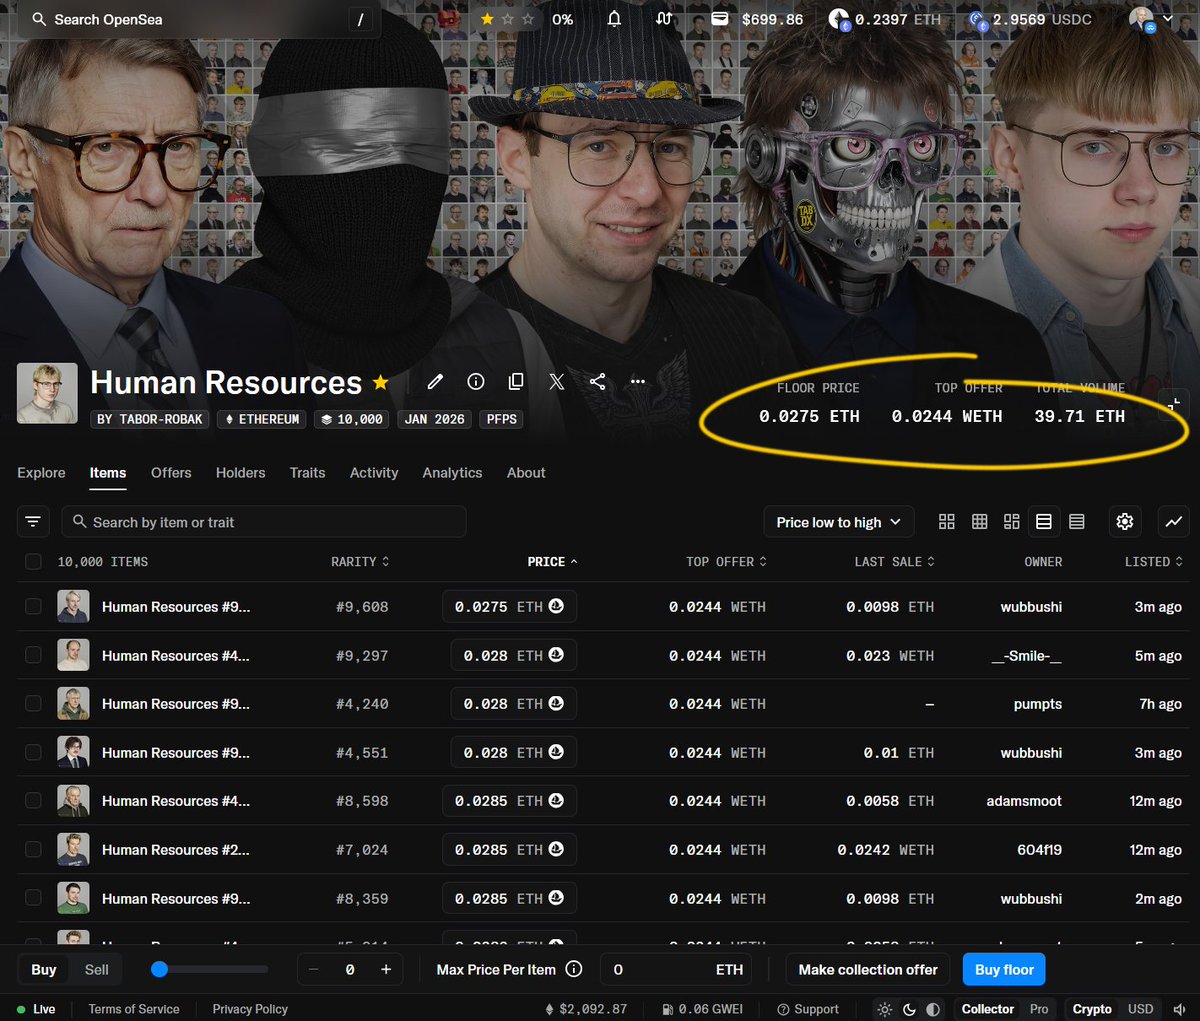Switch to large grid view
This screenshot has width=1200, height=1021.
(x=947, y=521)
